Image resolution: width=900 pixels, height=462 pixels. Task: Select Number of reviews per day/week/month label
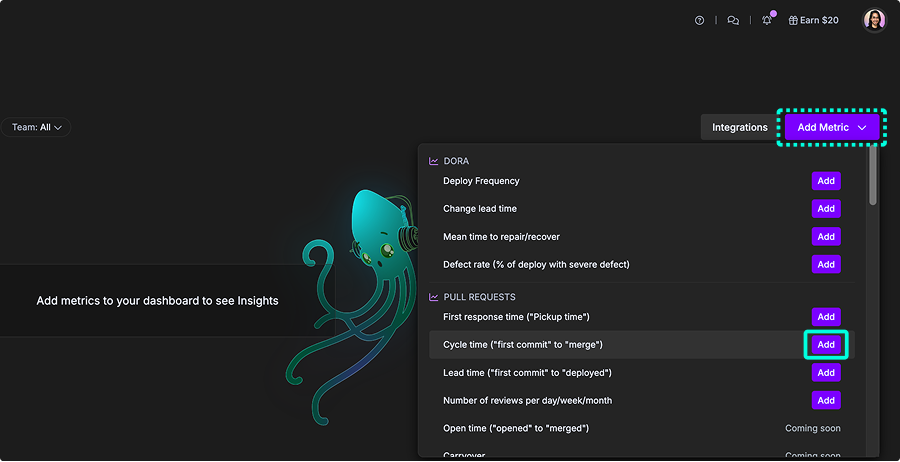click(x=527, y=401)
